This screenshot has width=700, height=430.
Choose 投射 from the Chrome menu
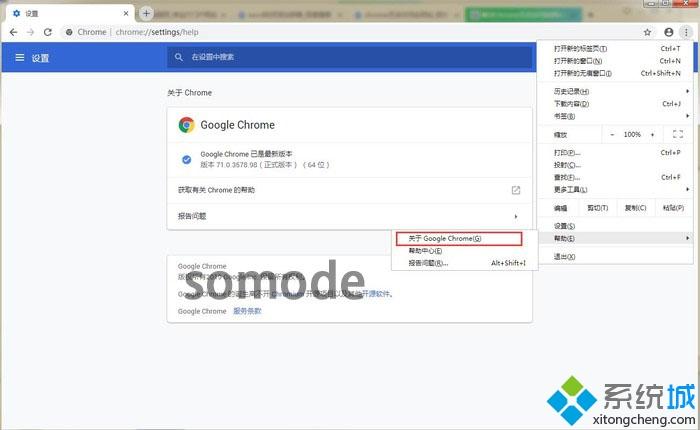pyautogui.click(x=616, y=165)
